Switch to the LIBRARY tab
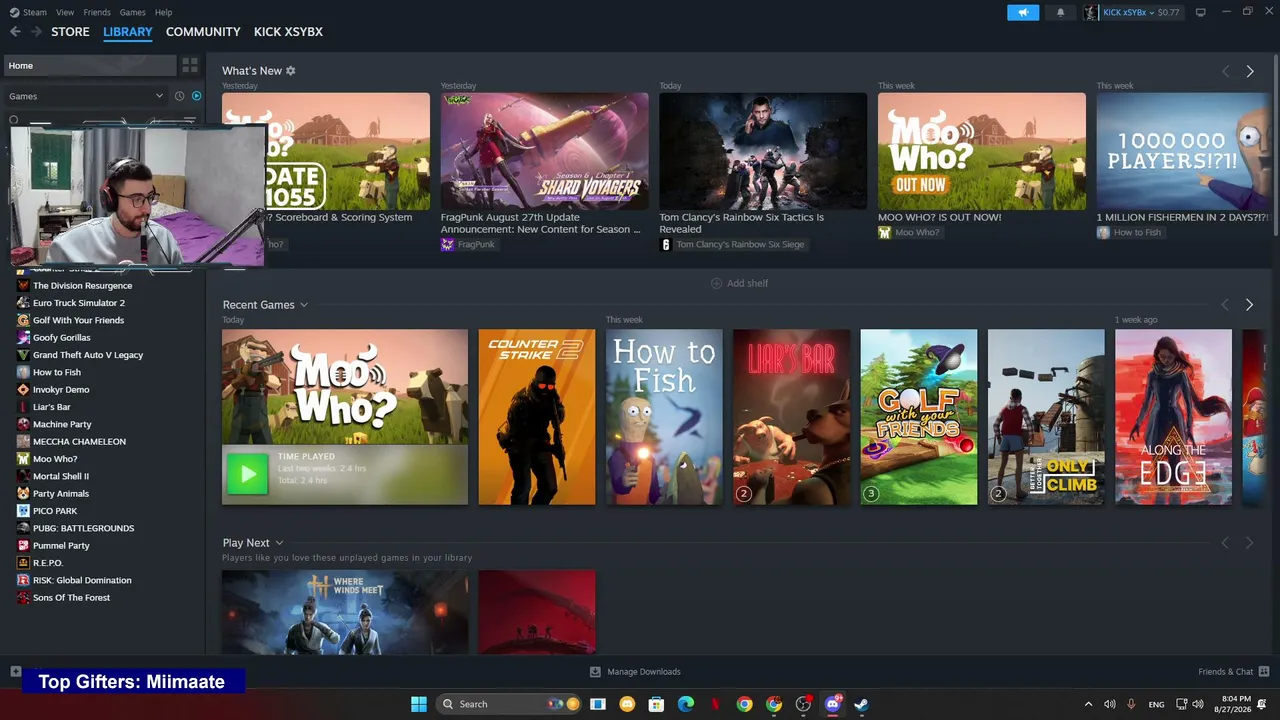The image size is (1280, 720). (x=128, y=32)
